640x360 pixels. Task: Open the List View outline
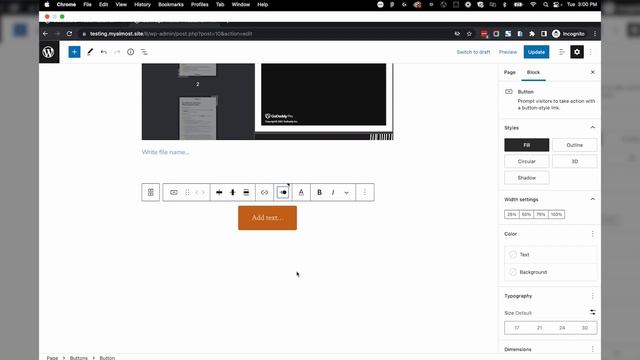point(144,52)
